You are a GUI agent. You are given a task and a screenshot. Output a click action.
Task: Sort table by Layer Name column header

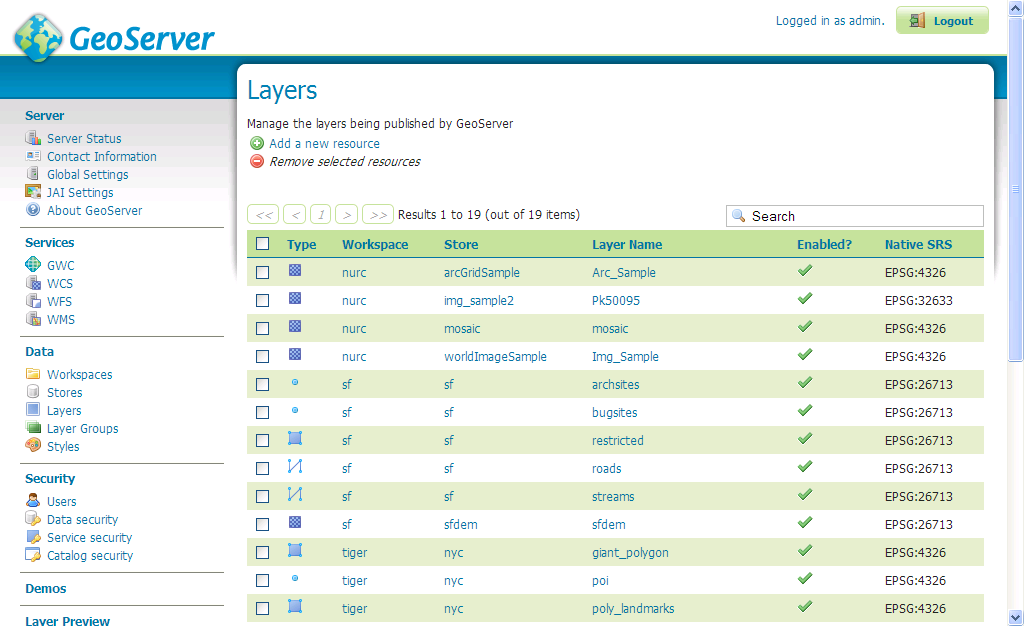(x=627, y=244)
